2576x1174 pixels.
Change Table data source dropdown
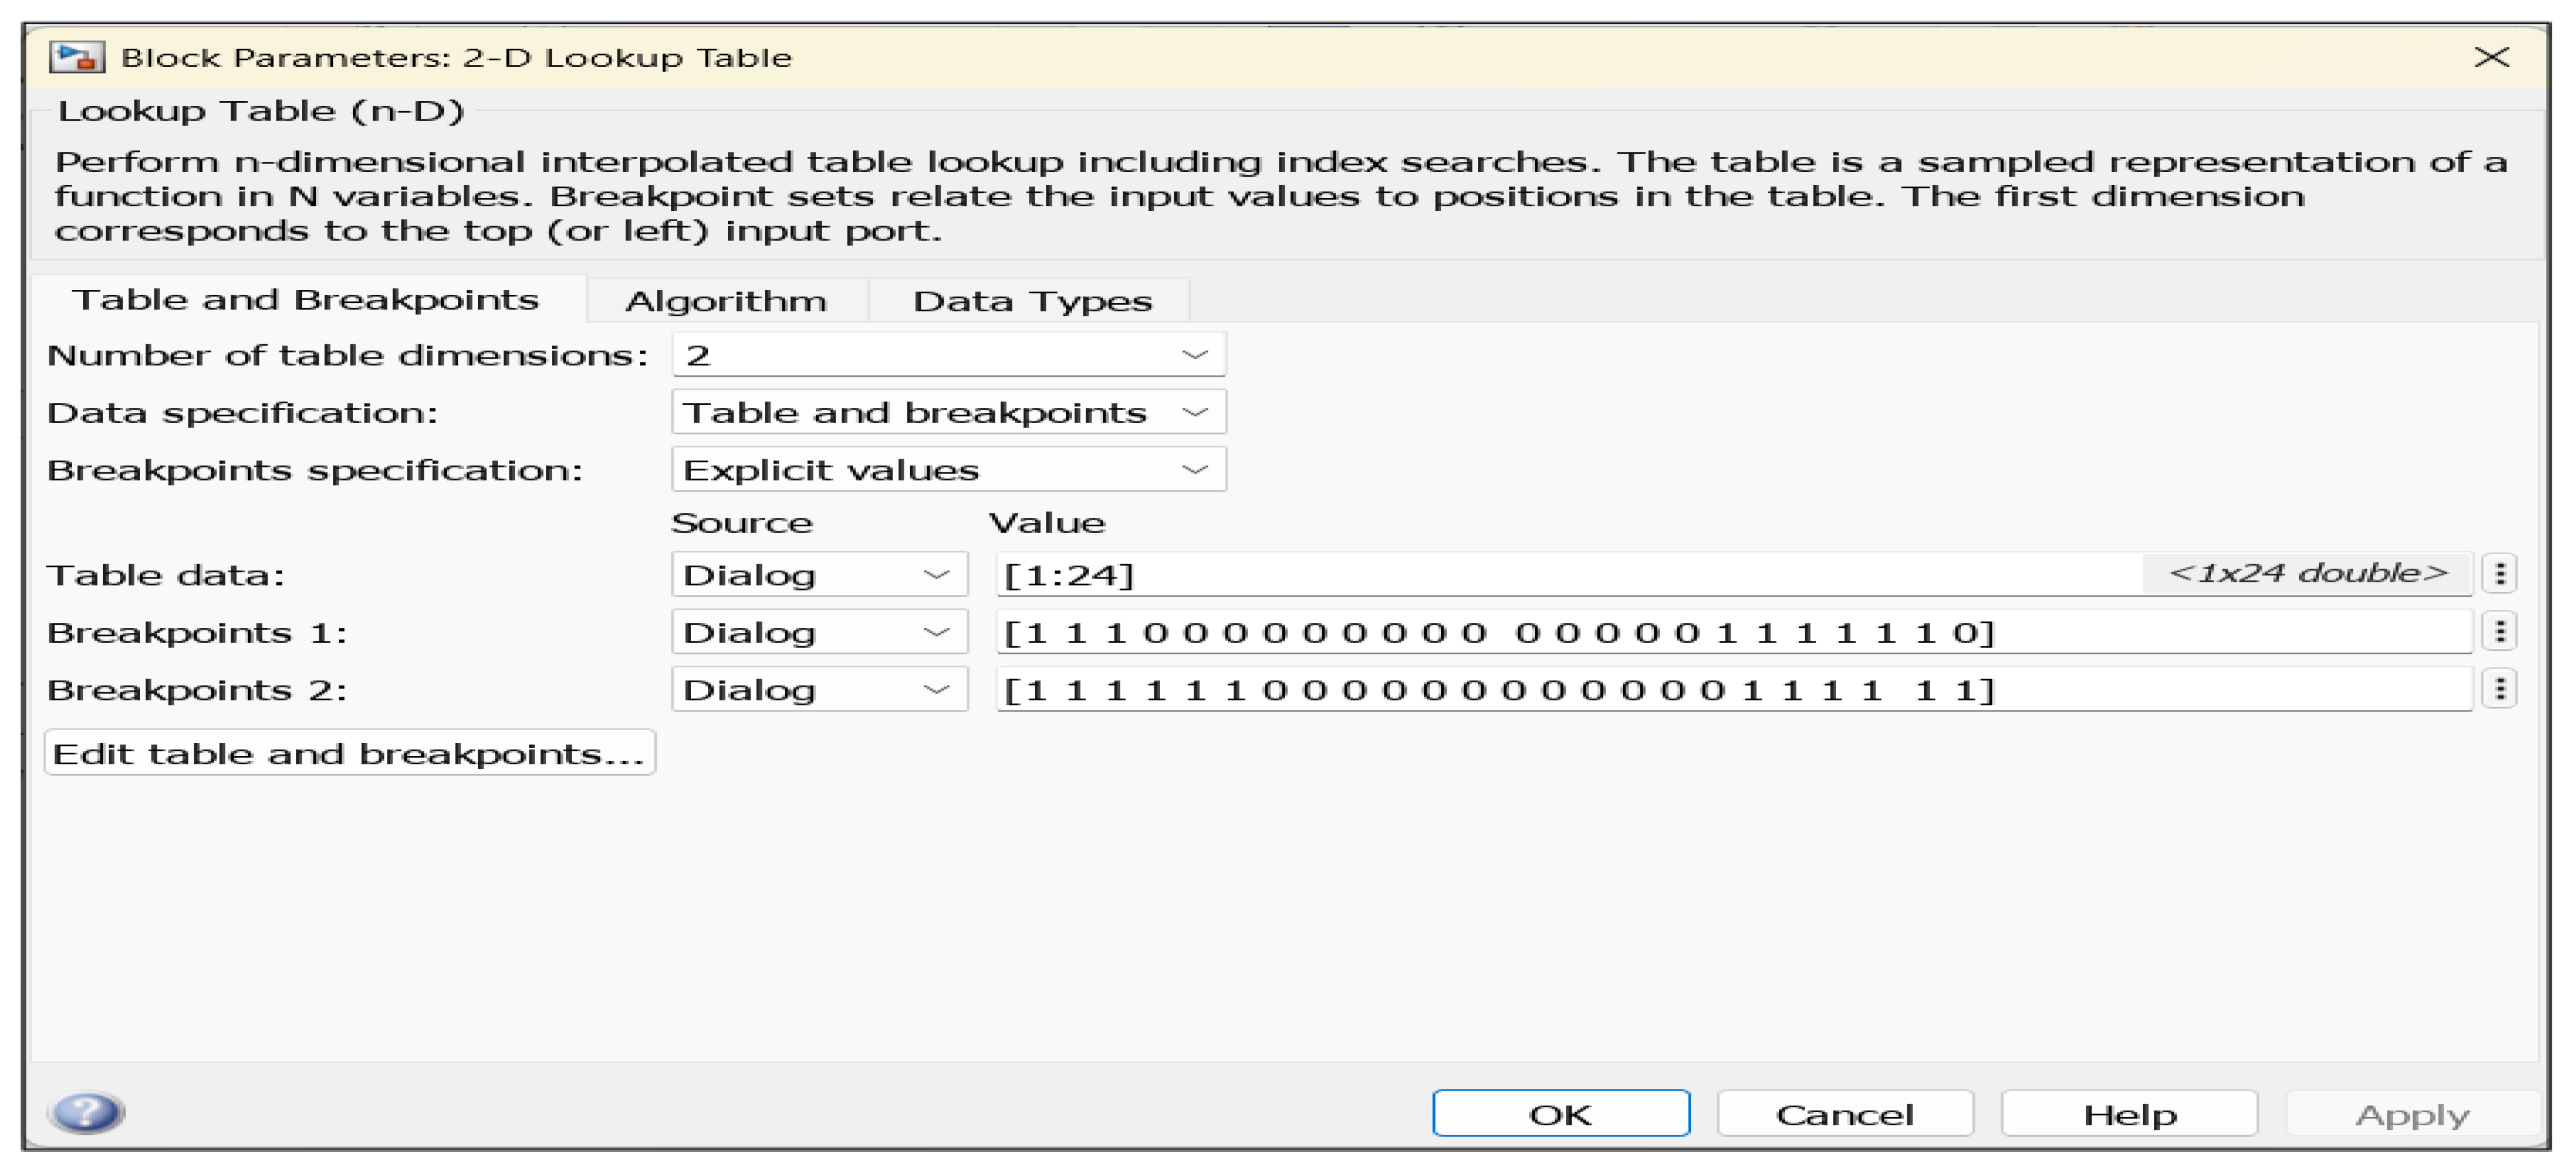point(819,575)
